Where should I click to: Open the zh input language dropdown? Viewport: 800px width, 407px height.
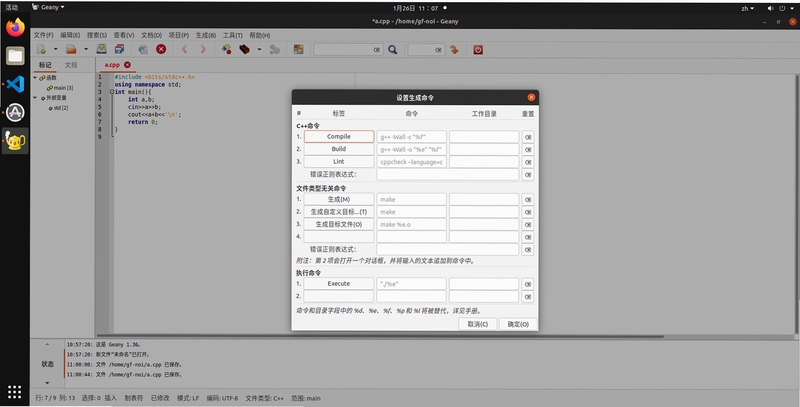747,8
